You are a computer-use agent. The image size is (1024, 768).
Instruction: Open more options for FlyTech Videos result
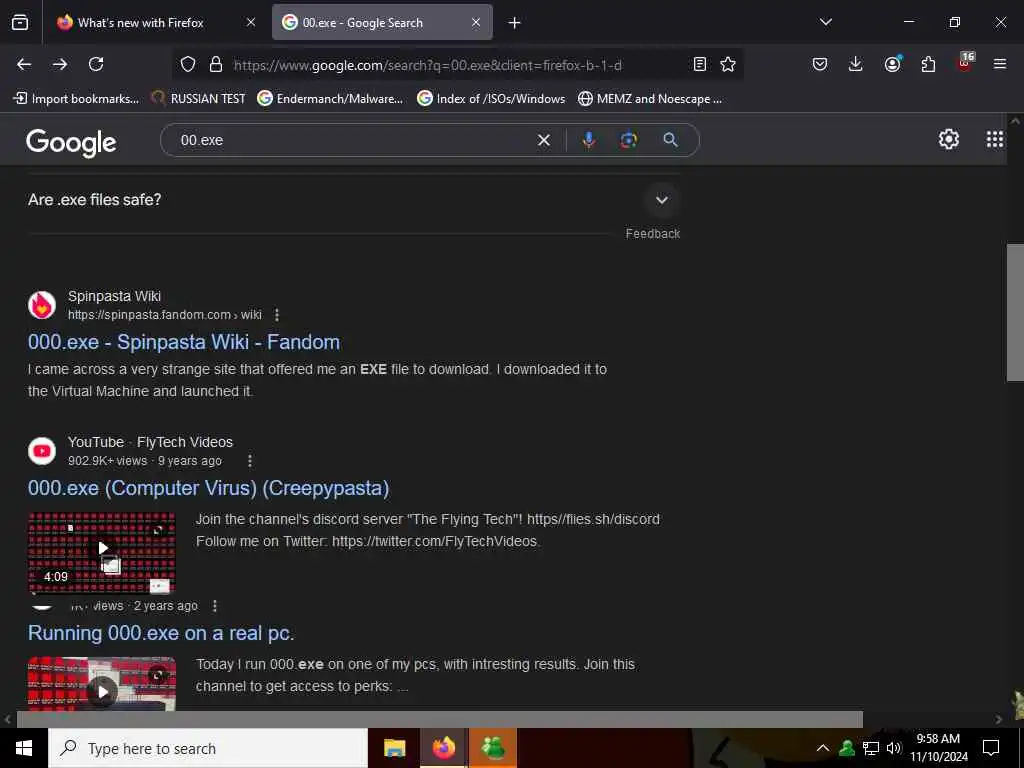tap(249, 461)
